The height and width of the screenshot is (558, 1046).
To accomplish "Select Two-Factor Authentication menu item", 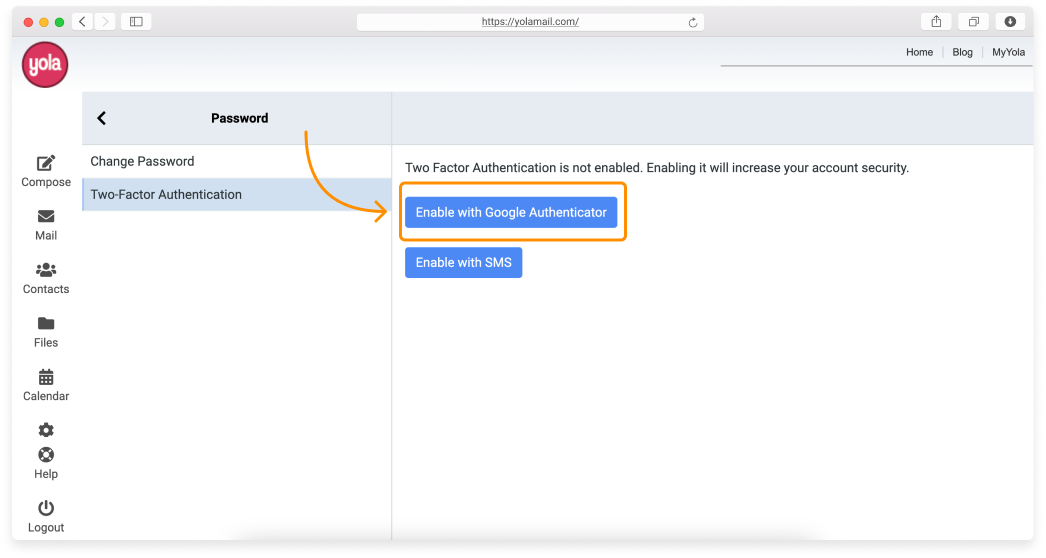I will pos(166,194).
